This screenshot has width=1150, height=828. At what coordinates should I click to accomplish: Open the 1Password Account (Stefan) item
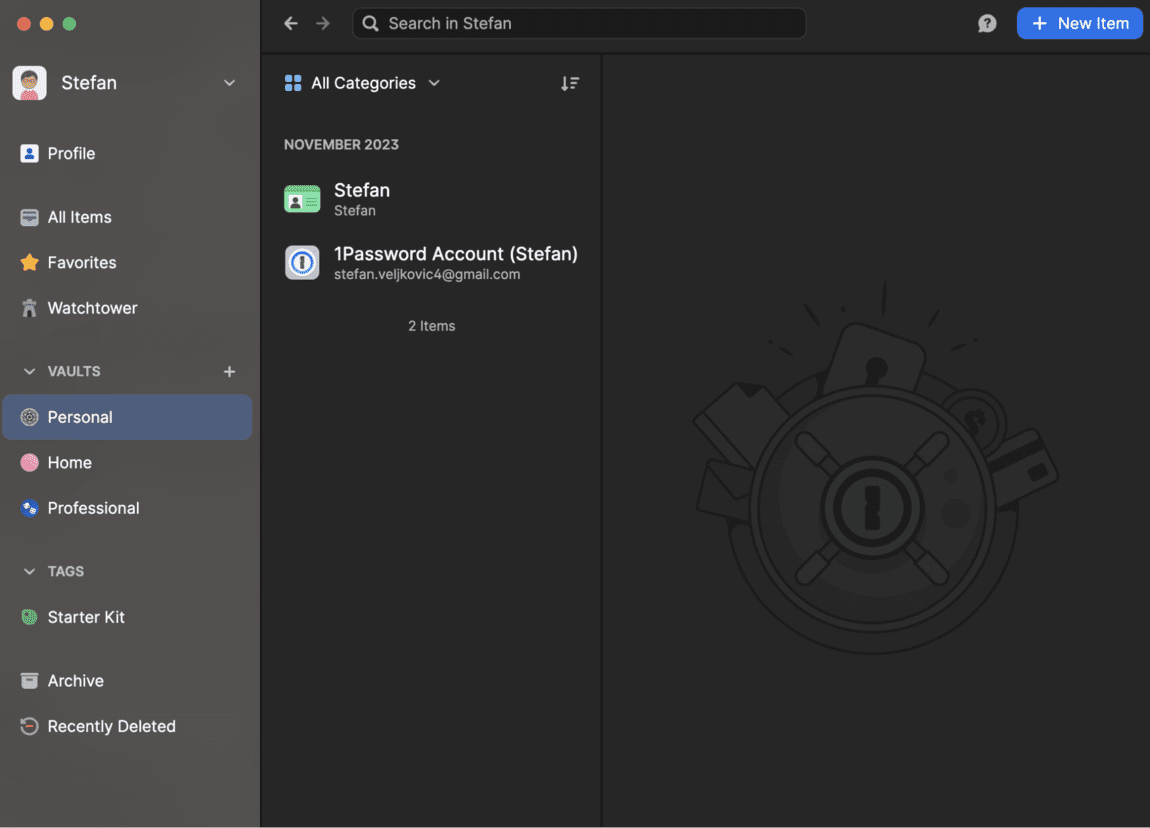coord(431,263)
